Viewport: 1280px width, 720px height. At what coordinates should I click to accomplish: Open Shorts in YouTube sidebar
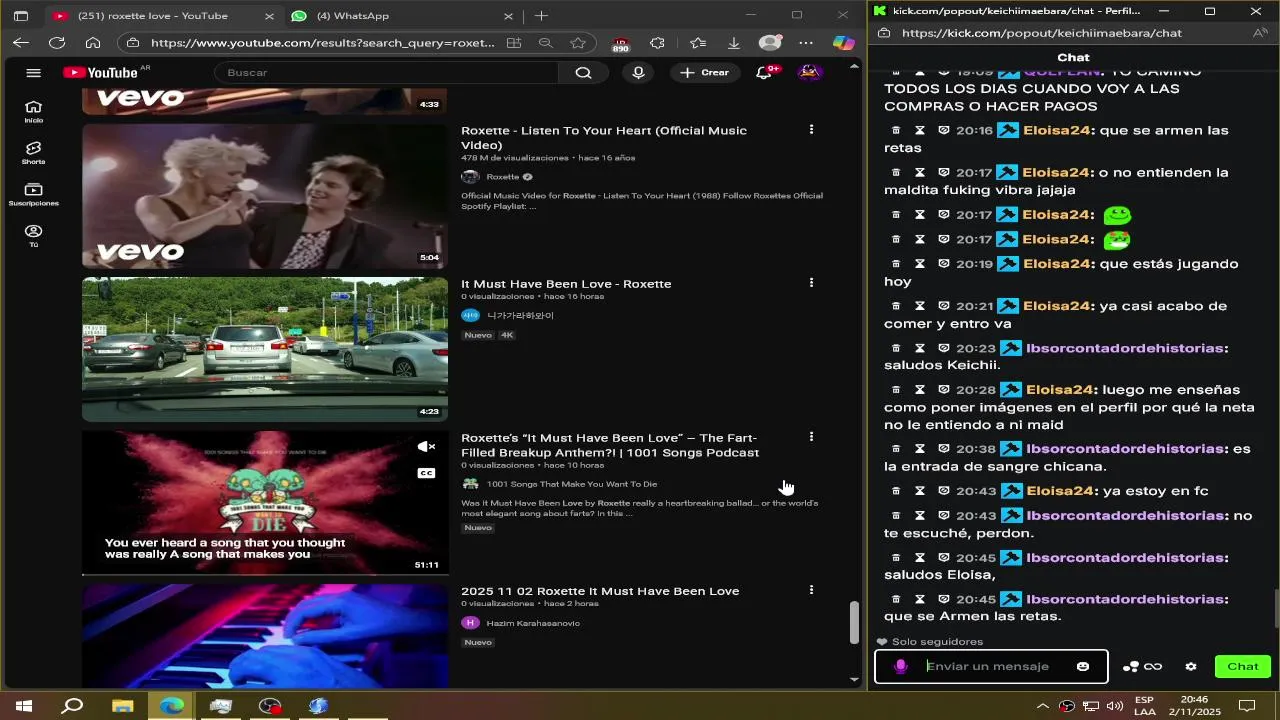[x=34, y=152]
